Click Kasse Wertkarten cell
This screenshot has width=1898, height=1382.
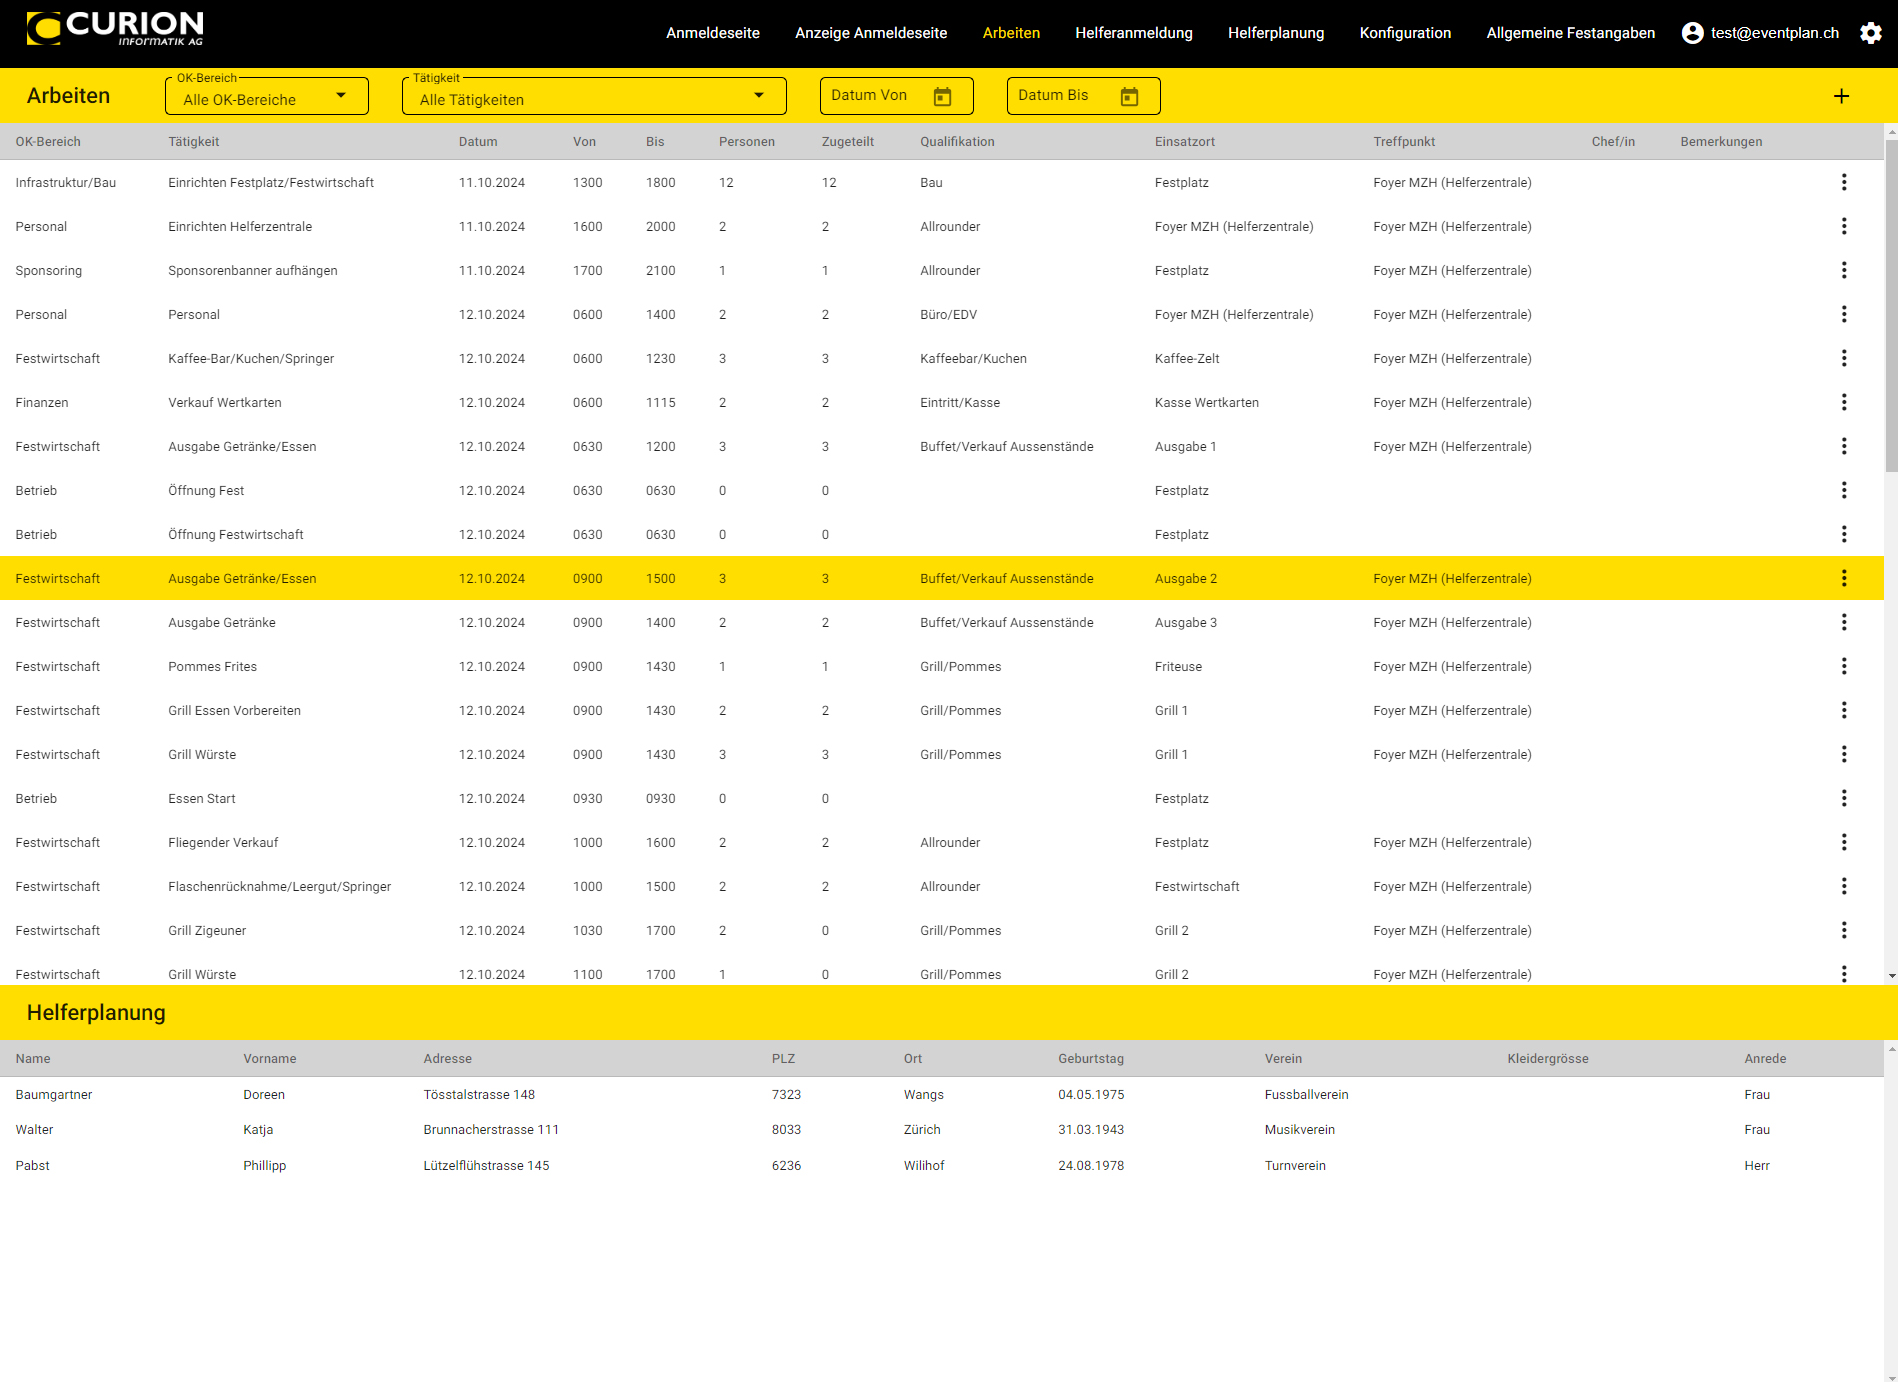click(x=1207, y=403)
